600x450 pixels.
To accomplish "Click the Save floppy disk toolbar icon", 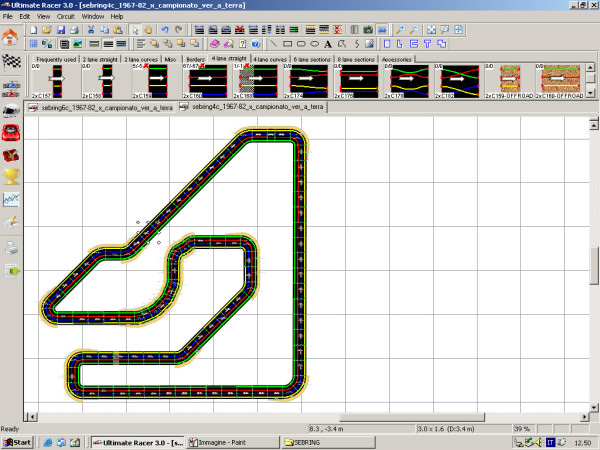I will tap(59, 30).
